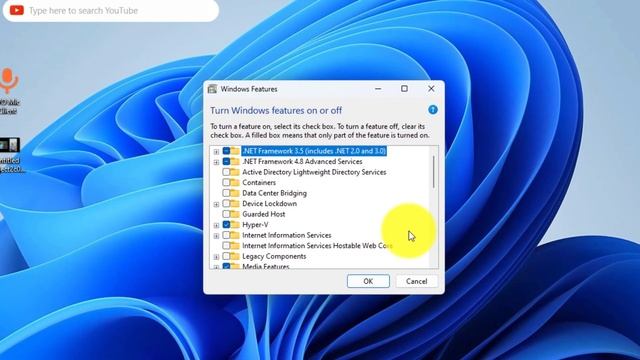Uncheck the Hyper-V checkbox
Screen dimensions: 640x360
click(226, 224)
